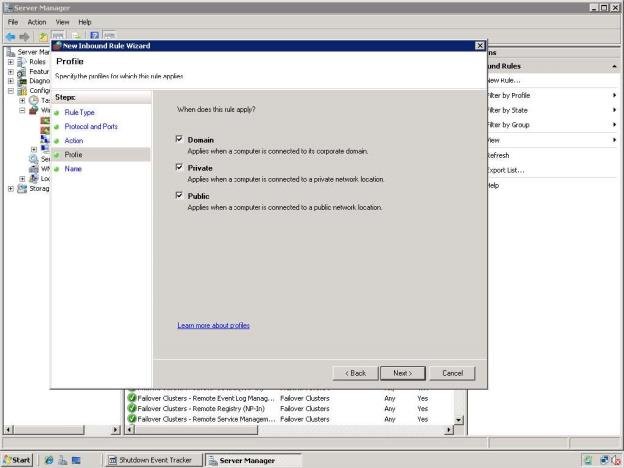Viewport: 624px width, 468px height.
Task: Click the Diagnostics node icon in tree
Action: (22, 81)
